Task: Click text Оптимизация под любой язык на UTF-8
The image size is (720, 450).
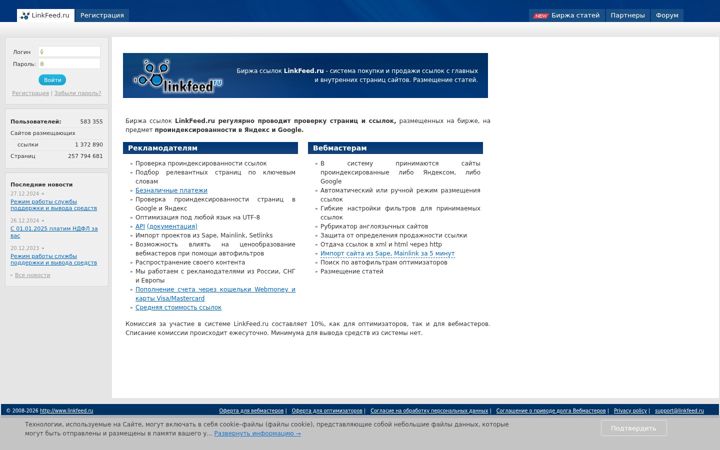Action: pyautogui.click(x=197, y=218)
